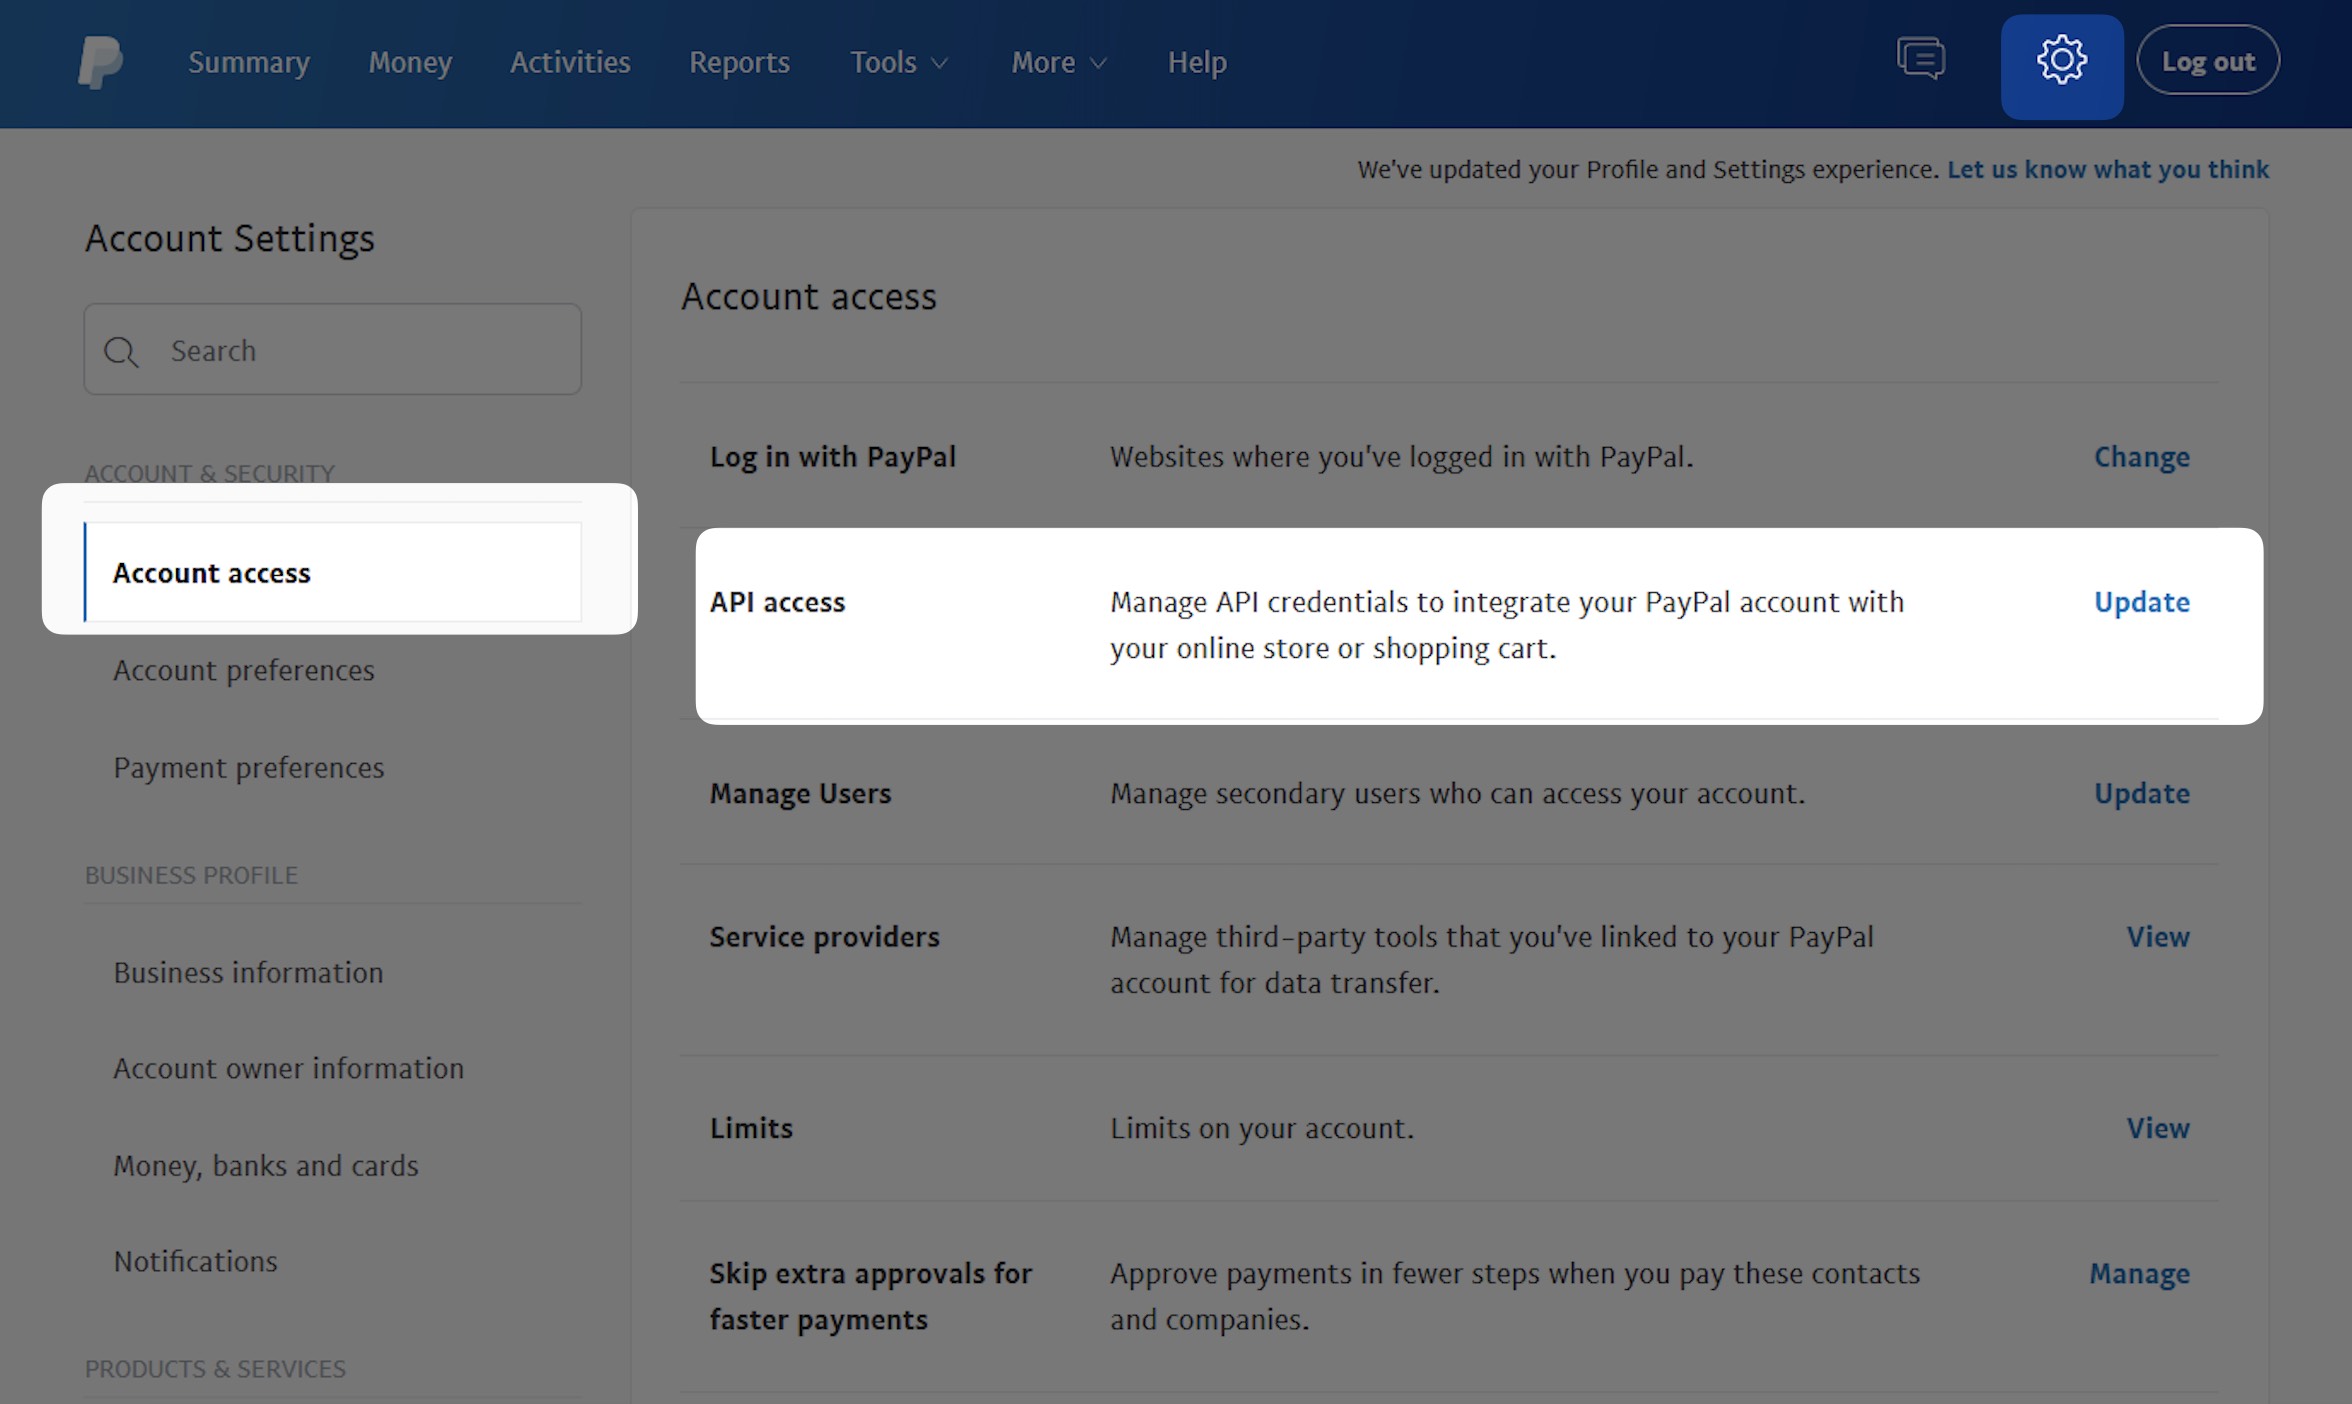Select Account access in sidebar
This screenshot has width=2352, height=1404.
coord(333,572)
